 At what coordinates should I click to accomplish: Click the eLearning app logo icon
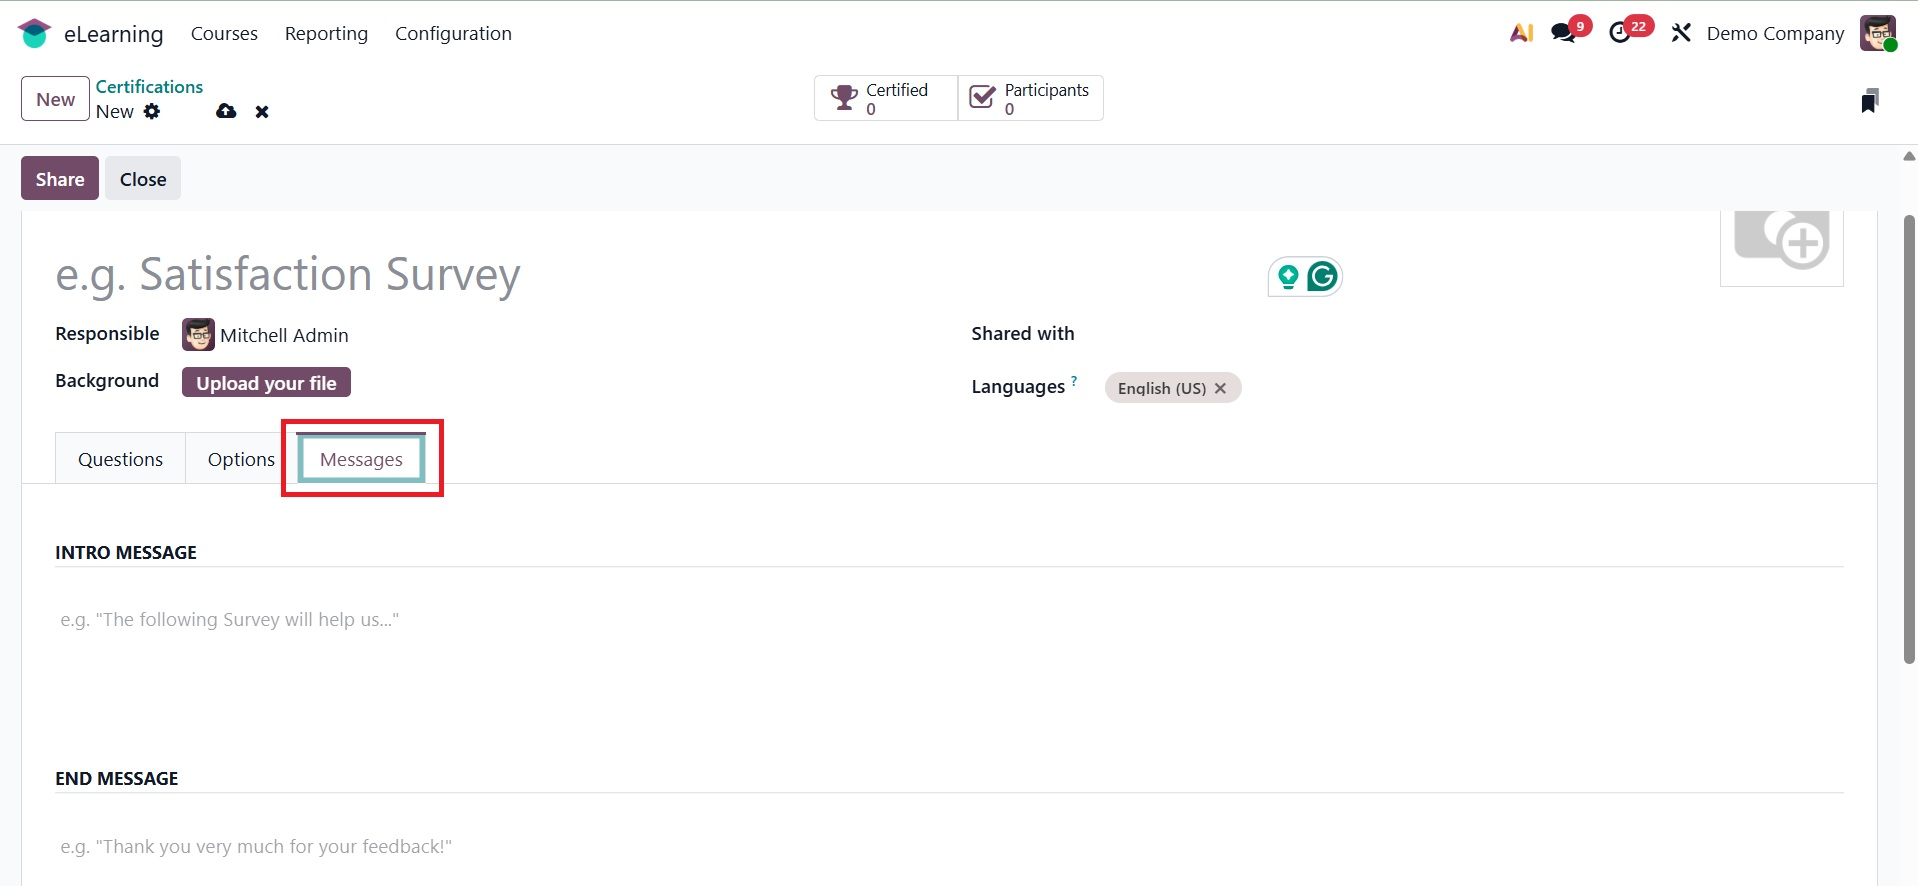[x=34, y=33]
